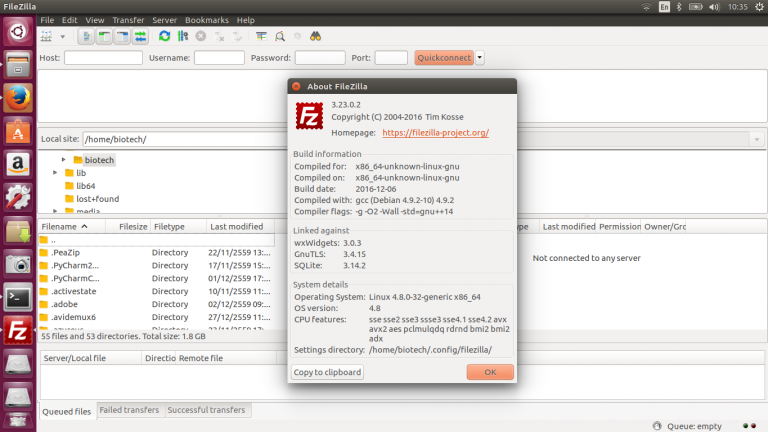Screen dimensions: 768x432
Task: Sort by Filename column header
Action: (x=72, y=227)
